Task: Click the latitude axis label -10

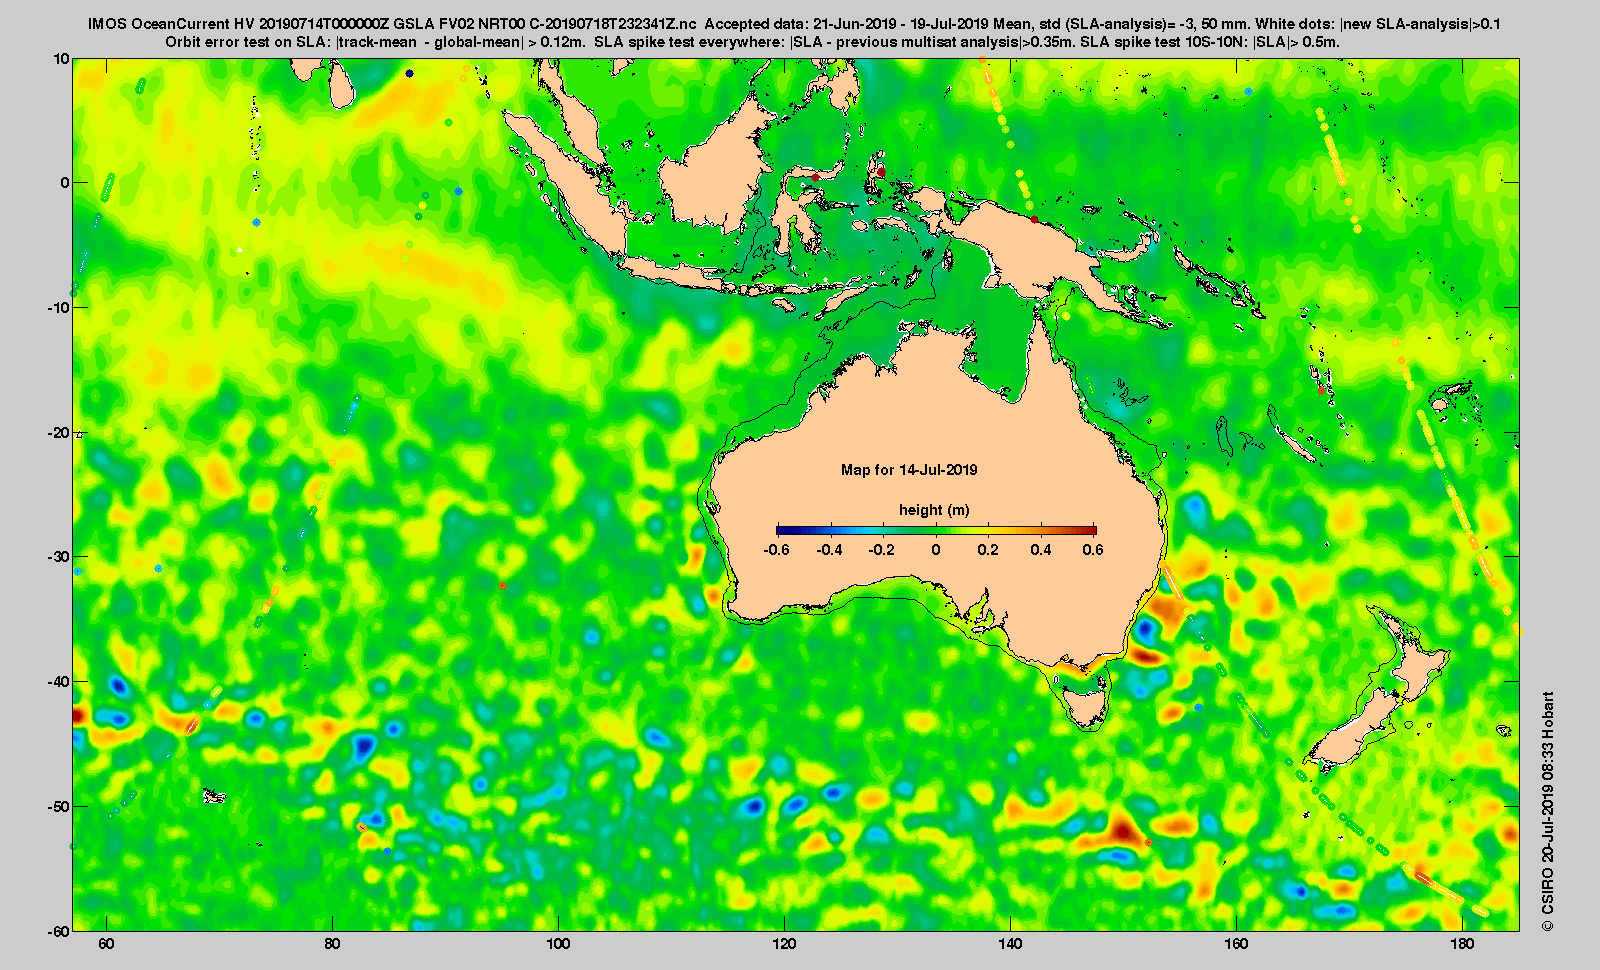Action: point(59,308)
